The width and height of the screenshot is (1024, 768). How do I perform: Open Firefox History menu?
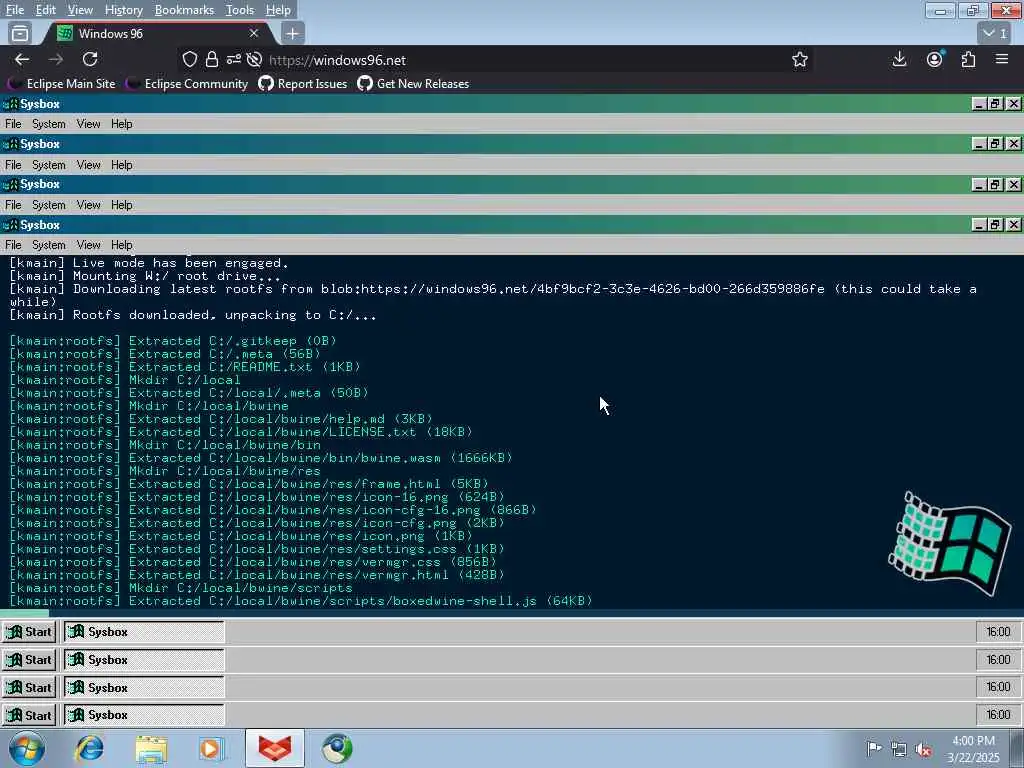pos(123,10)
